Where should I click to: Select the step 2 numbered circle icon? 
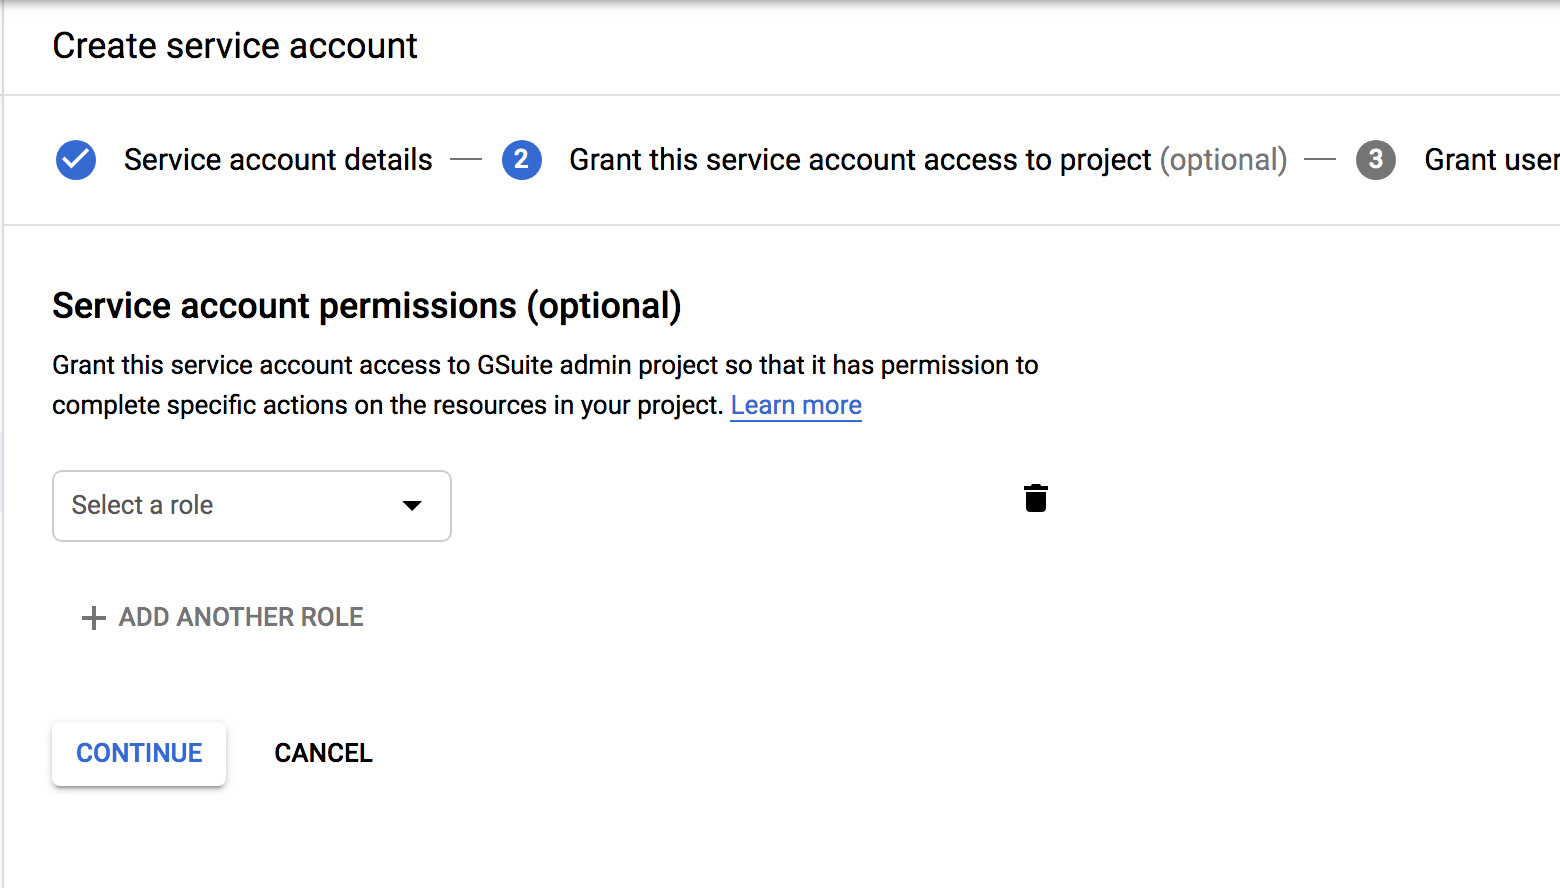(x=521, y=160)
